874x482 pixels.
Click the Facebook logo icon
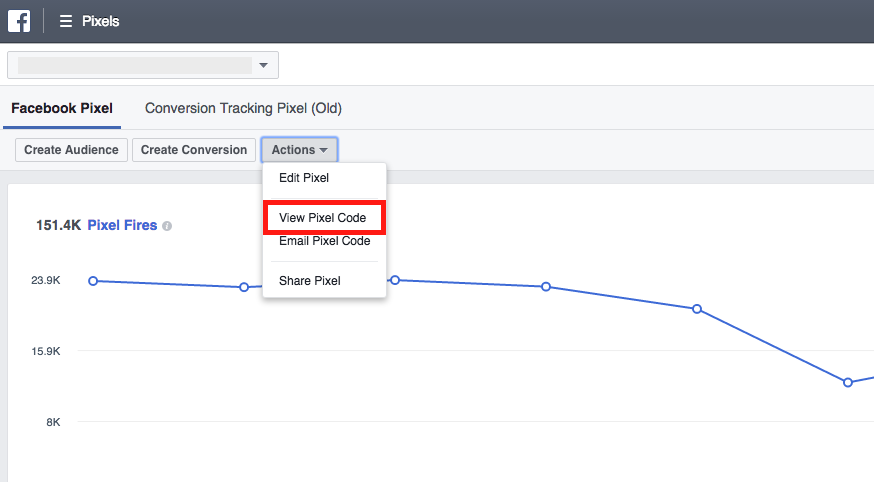19,20
